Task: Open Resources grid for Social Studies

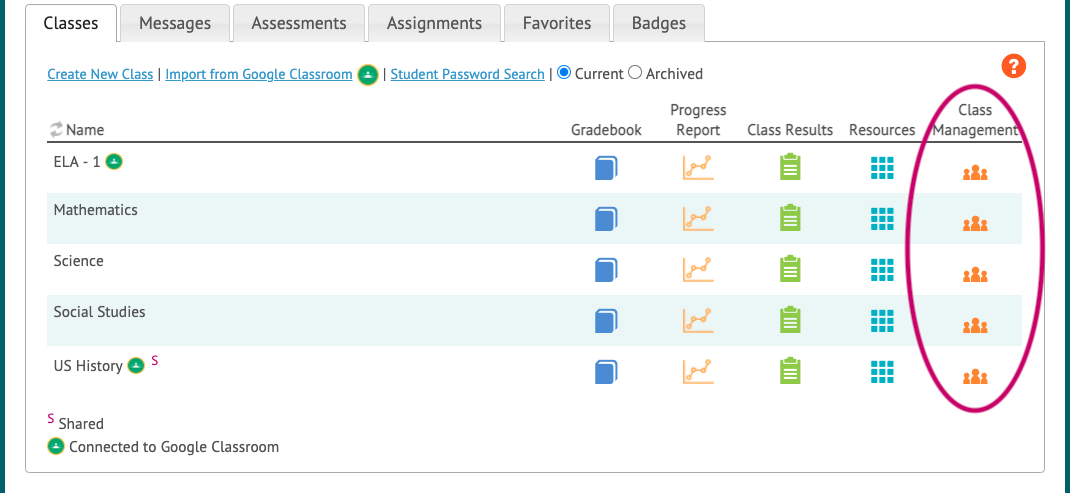Action: tap(882, 320)
